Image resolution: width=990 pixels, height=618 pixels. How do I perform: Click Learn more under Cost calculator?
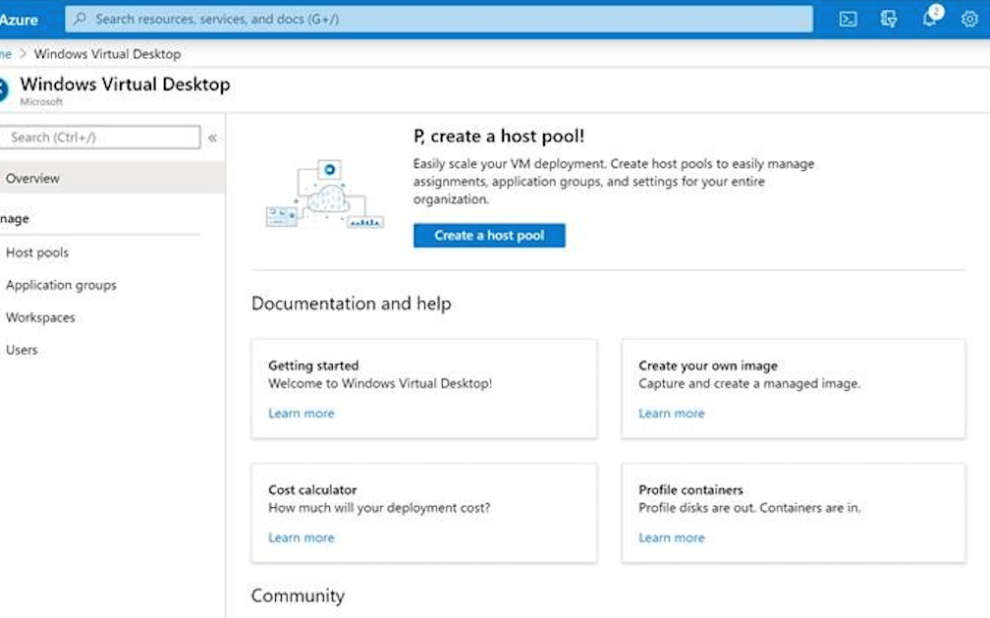tap(301, 537)
